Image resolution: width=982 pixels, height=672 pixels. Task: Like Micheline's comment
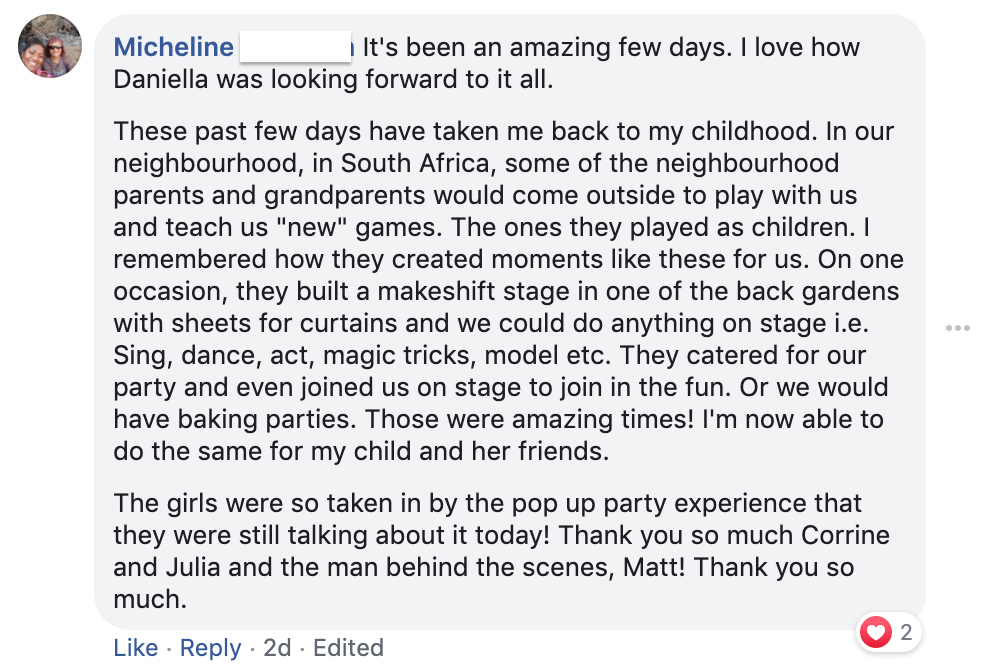[x=135, y=648]
